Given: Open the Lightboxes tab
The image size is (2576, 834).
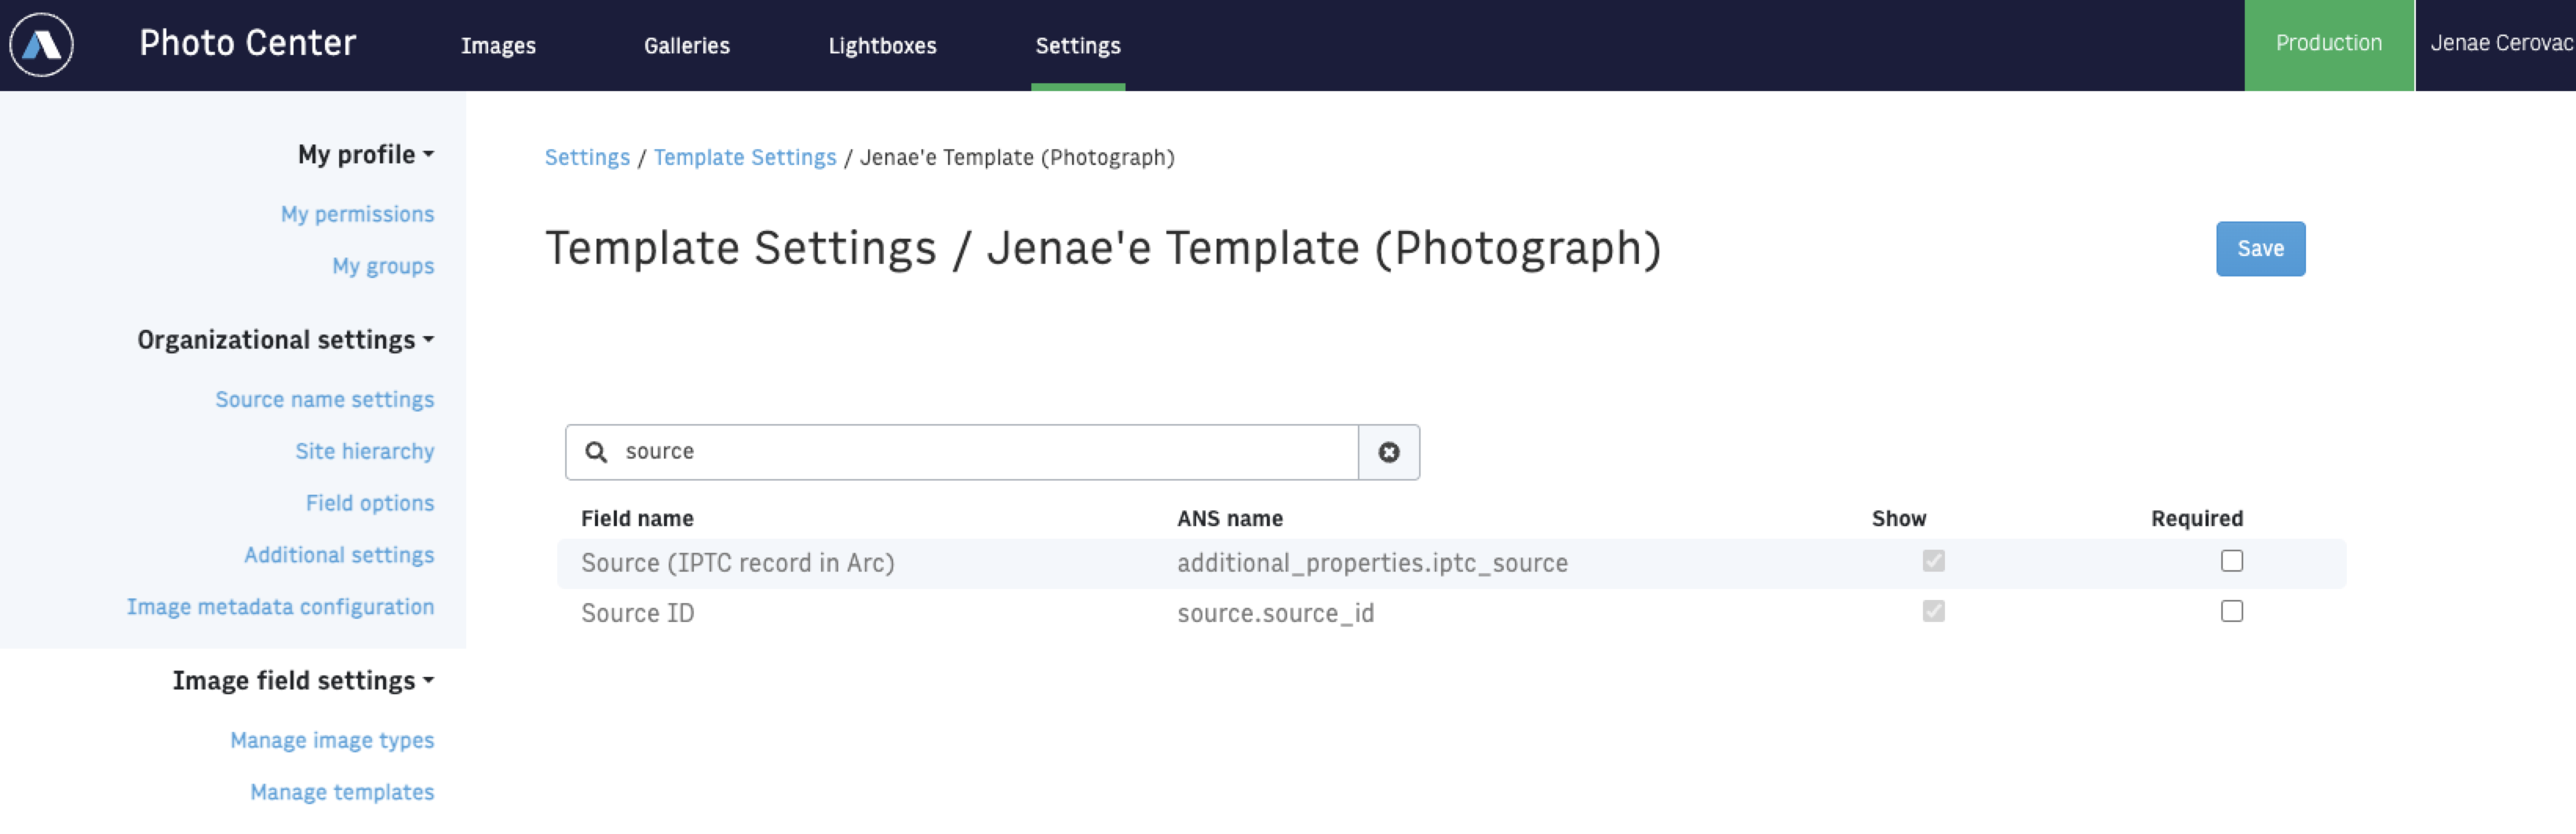Looking at the screenshot, I should pos(882,45).
